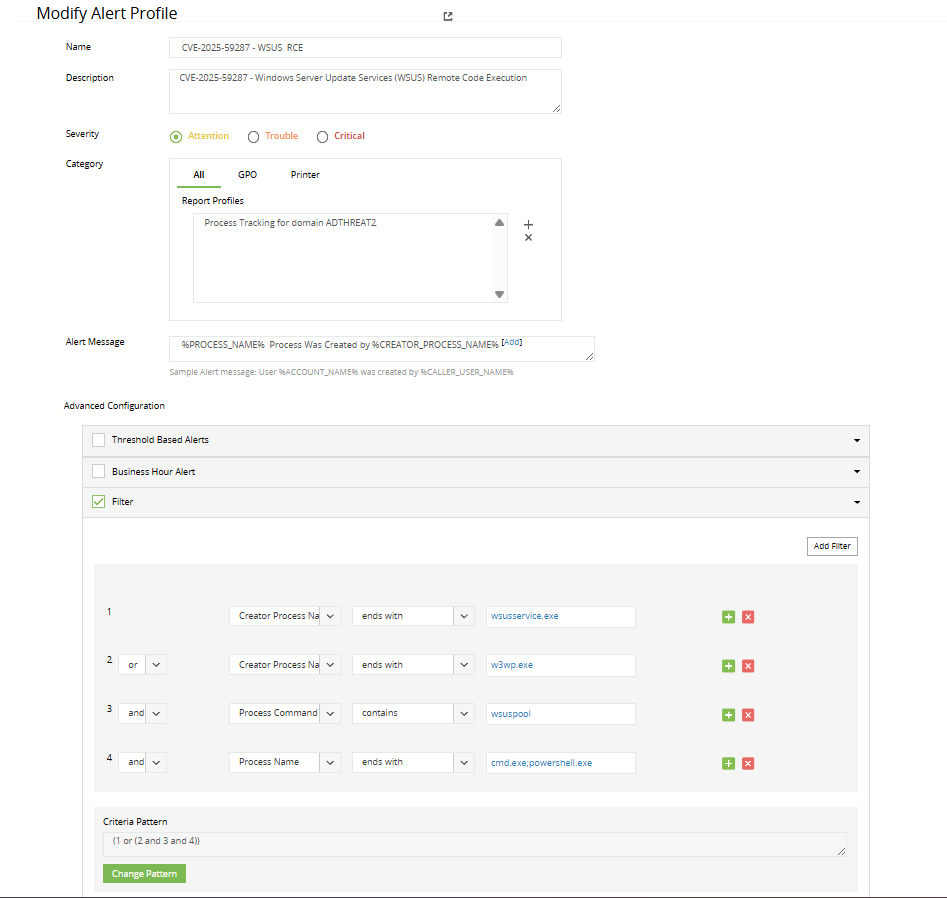
Task: Click the plus icon beside Report Profiles list
Action: [x=529, y=224]
